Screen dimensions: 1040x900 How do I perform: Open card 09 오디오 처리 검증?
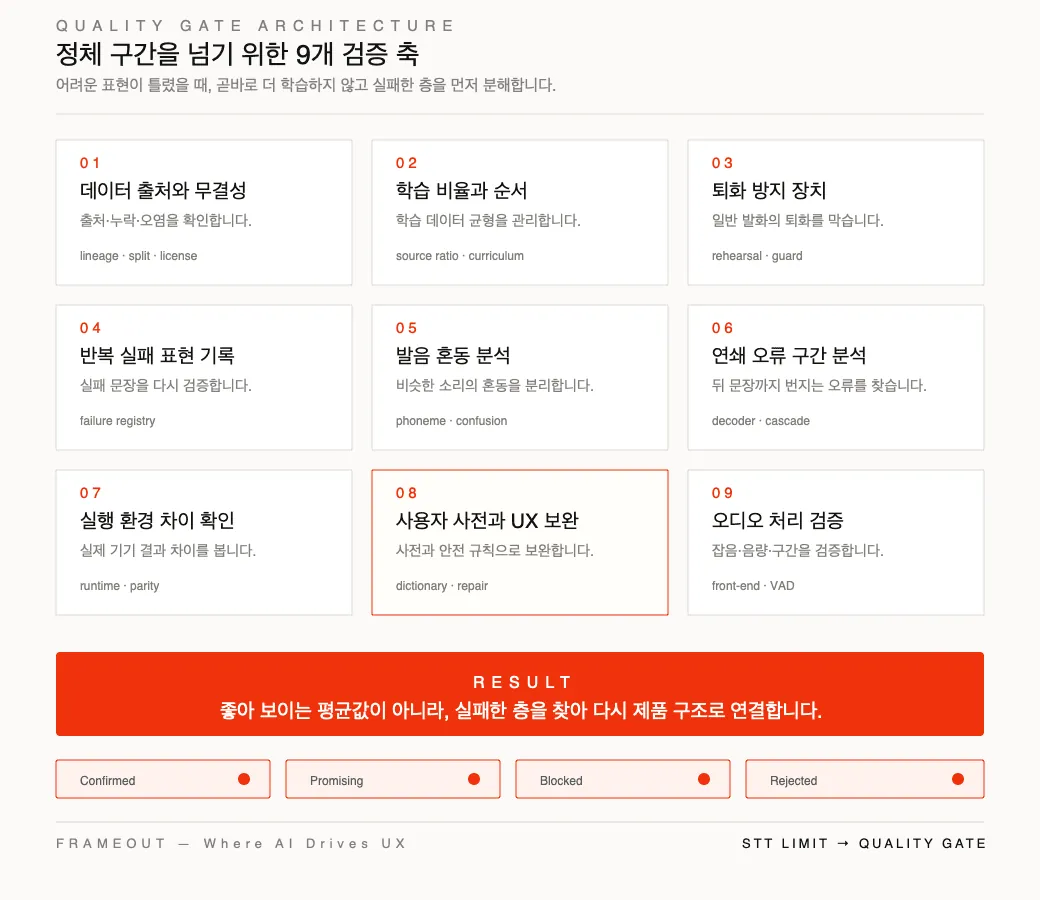coord(836,543)
